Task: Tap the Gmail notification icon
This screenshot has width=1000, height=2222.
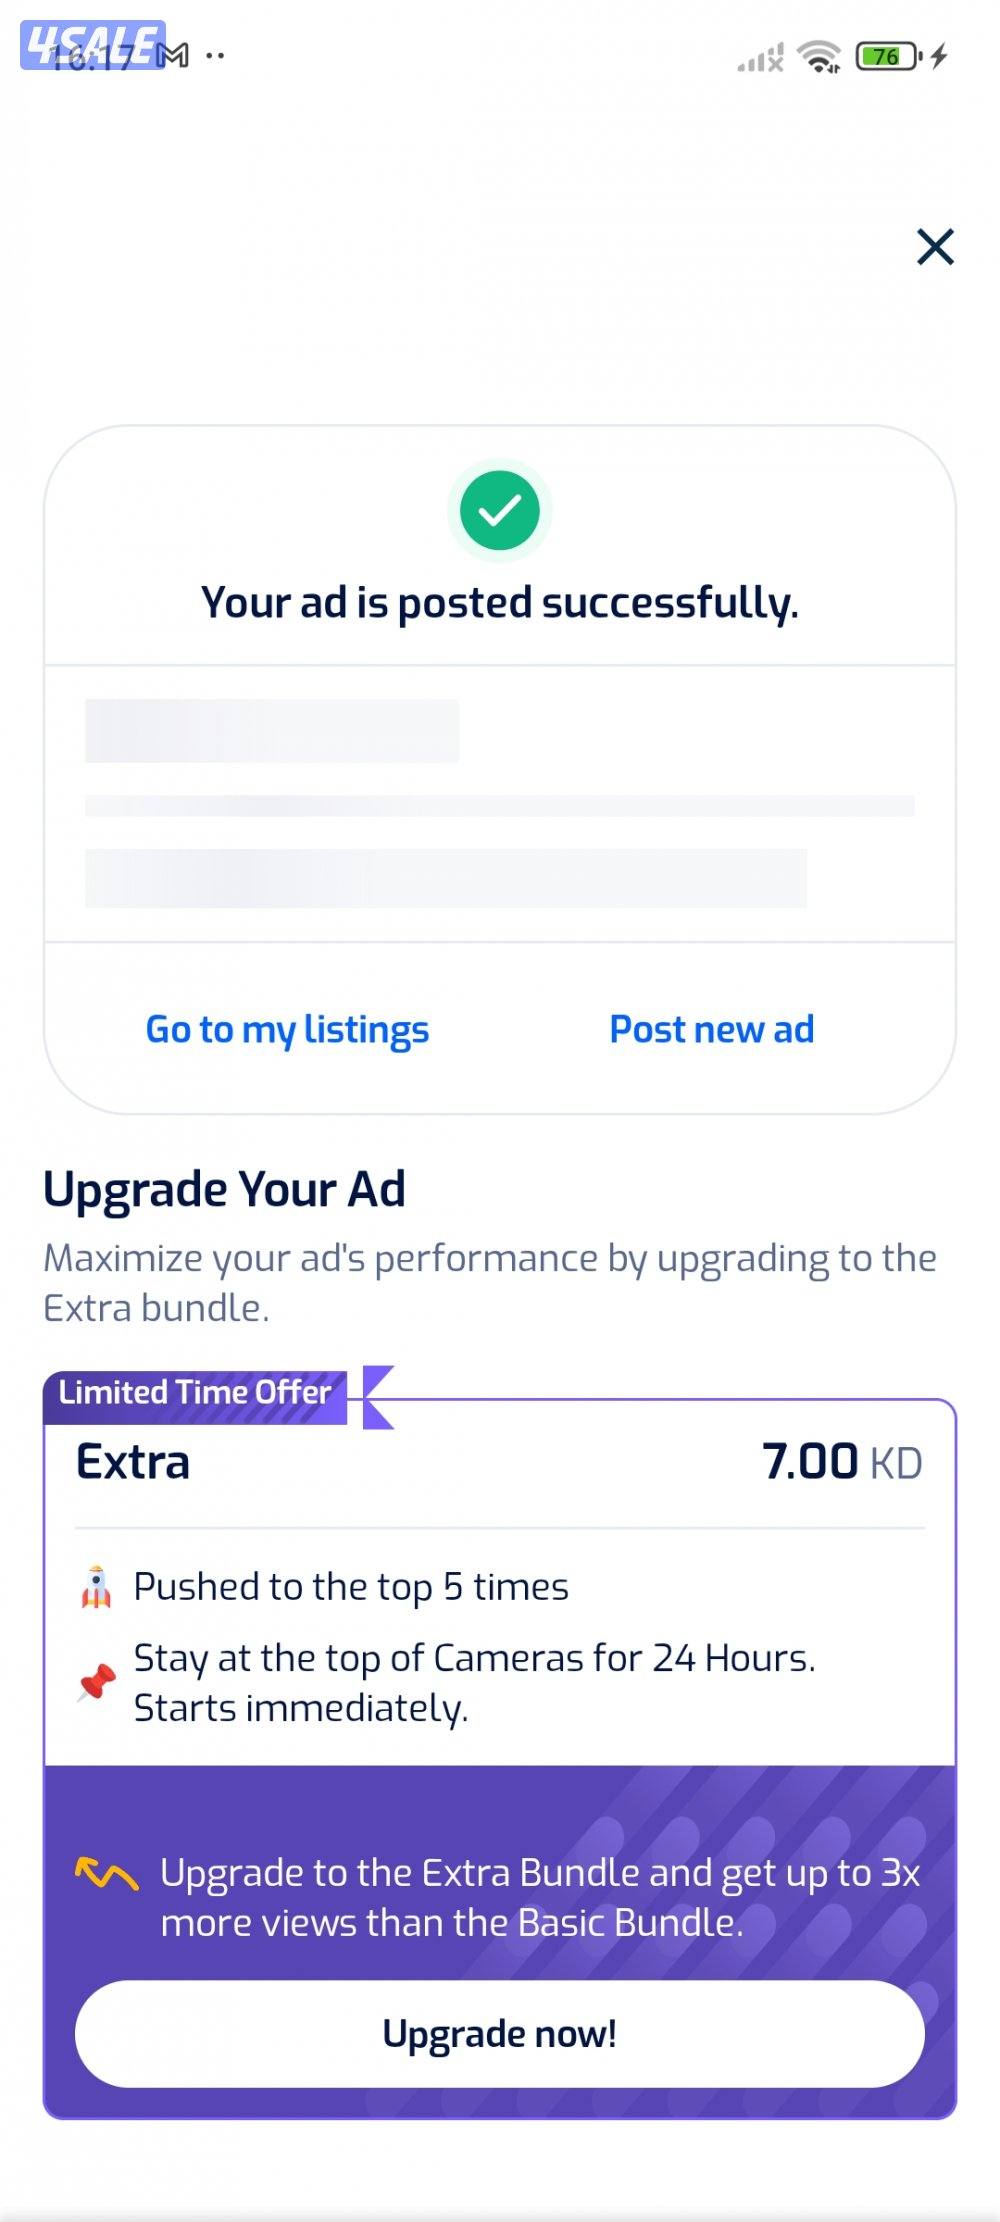Action: point(175,56)
